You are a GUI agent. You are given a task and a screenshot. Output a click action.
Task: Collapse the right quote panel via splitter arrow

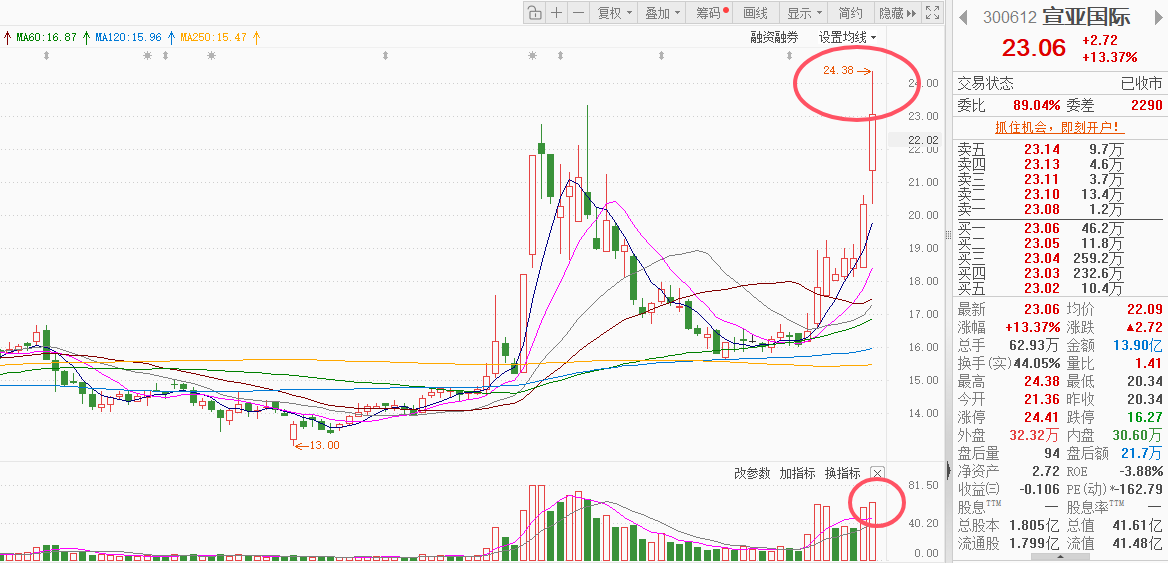tap(947, 470)
